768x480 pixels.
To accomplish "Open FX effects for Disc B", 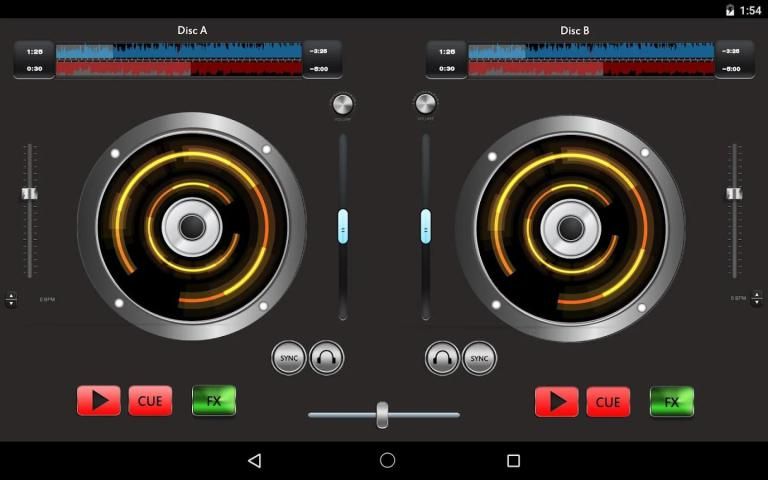I will [x=672, y=402].
